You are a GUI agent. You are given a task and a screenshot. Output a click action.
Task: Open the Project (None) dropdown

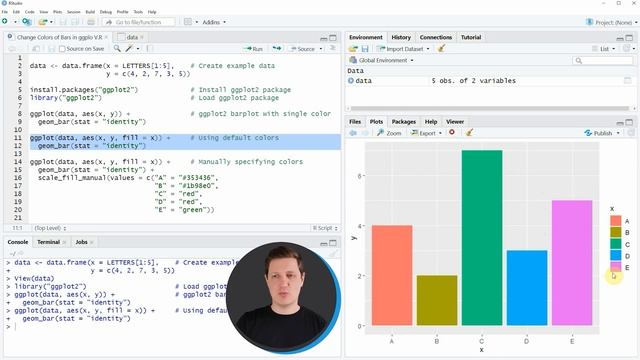(612, 22)
